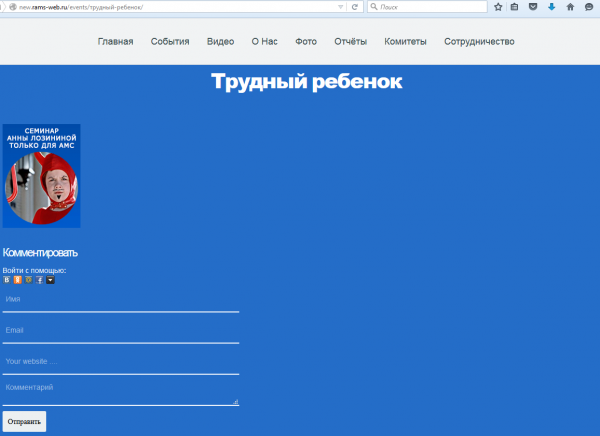Screen dimensions: 600x436
Task: Go to the События menu item
Action: coord(170,41)
